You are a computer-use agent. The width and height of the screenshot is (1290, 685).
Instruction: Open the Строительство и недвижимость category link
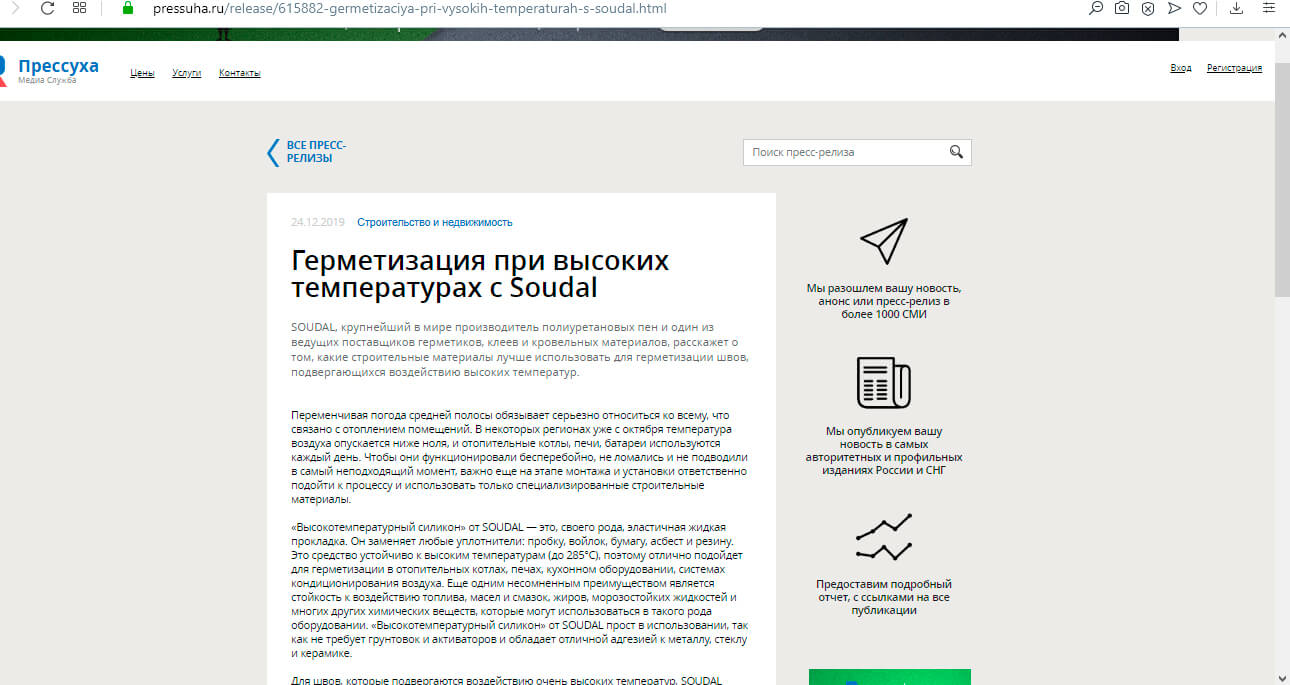[434, 222]
